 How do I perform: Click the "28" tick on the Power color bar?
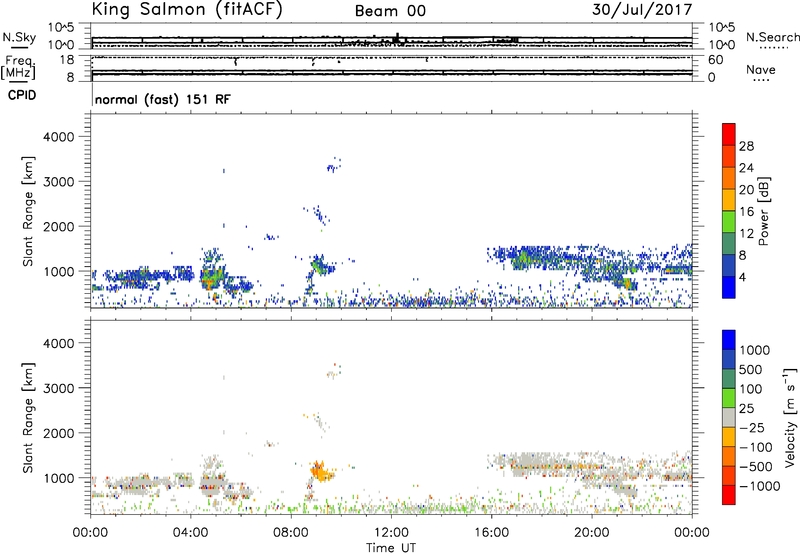pyautogui.click(x=746, y=146)
